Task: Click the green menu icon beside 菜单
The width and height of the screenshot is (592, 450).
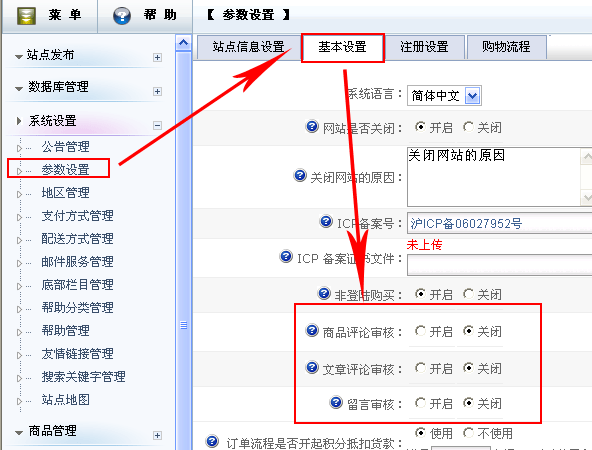Action: point(26,16)
